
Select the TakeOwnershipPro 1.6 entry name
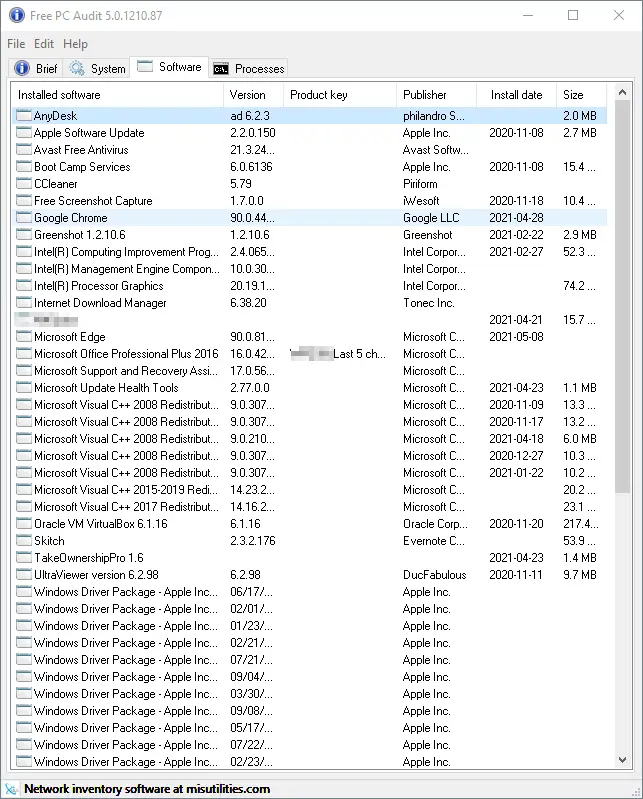[89, 557]
